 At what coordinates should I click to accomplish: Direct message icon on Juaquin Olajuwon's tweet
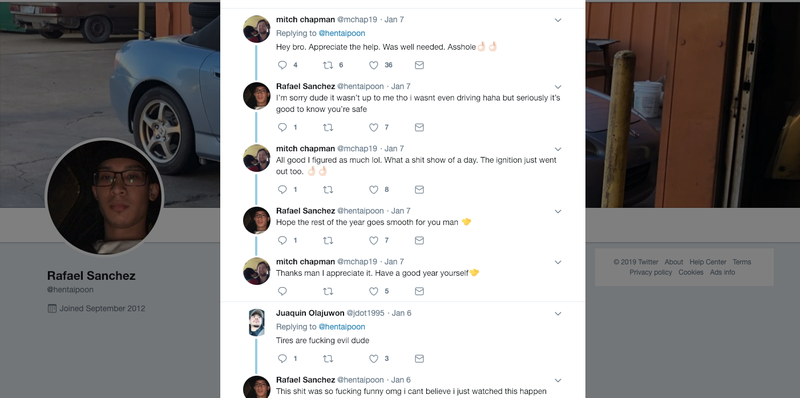419,358
